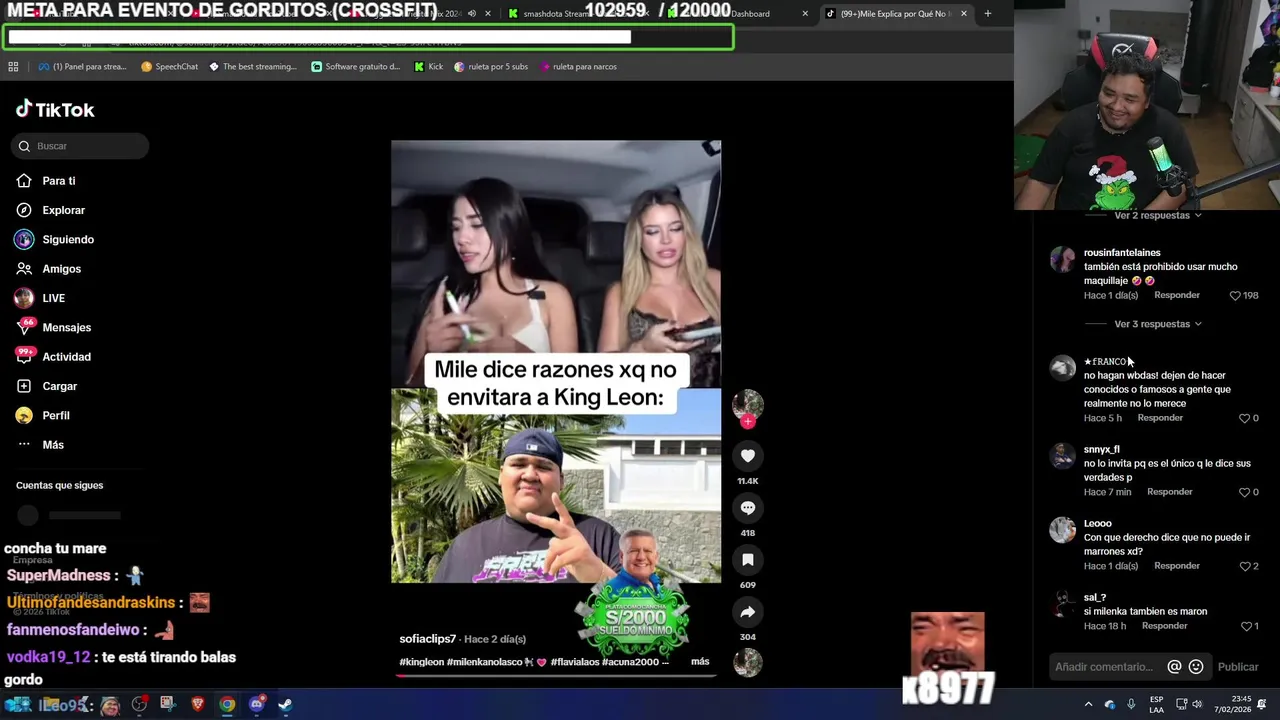Open Discord from the taskbar
This screenshot has width=1280, height=720.
[256, 704]
